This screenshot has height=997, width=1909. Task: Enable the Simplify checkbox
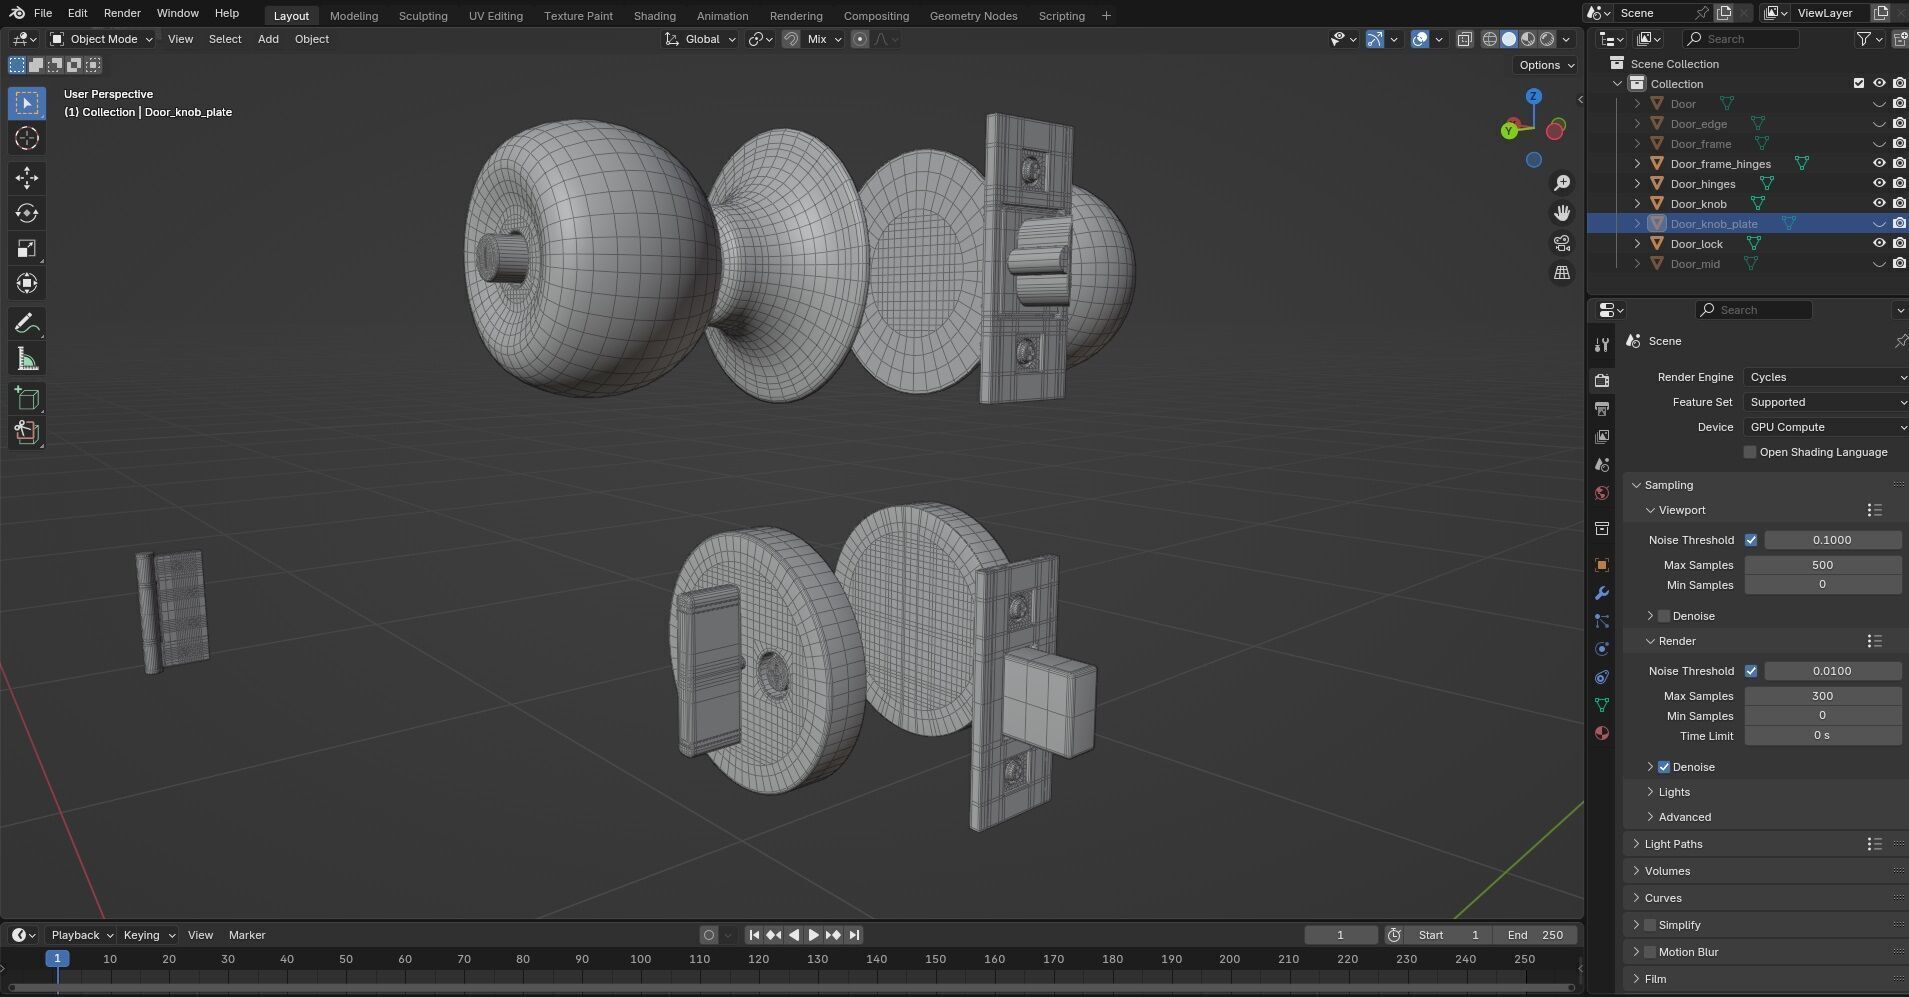[x=1650, y=925]
